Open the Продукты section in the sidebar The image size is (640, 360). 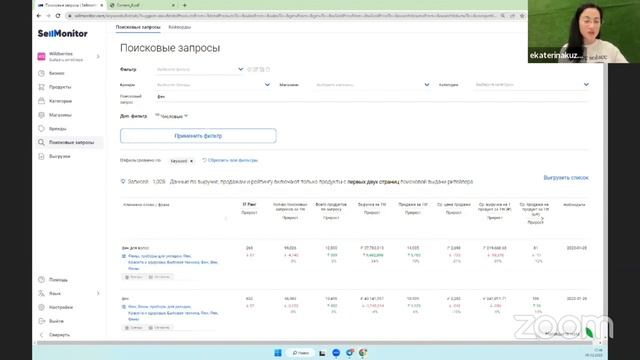pos(60,87)
